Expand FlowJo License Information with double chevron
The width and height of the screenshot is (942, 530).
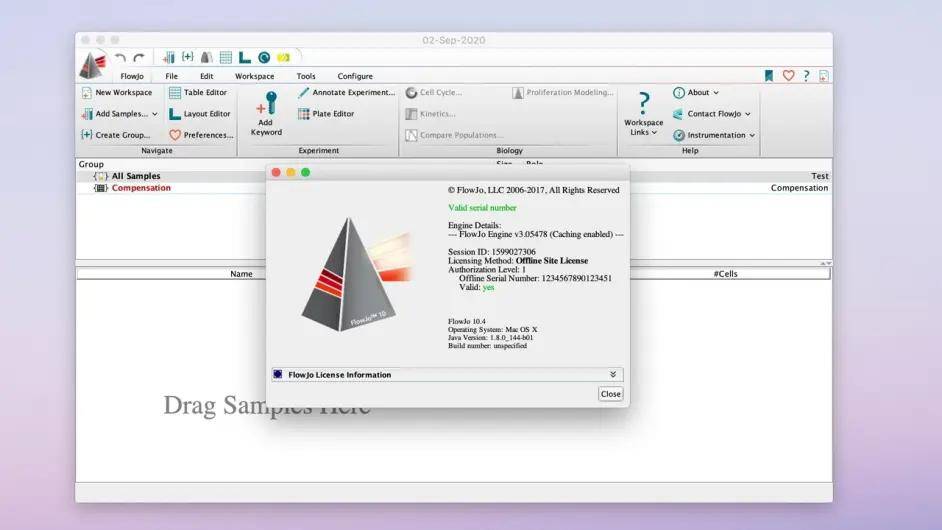pyautogui.click(x=613, y=374)
